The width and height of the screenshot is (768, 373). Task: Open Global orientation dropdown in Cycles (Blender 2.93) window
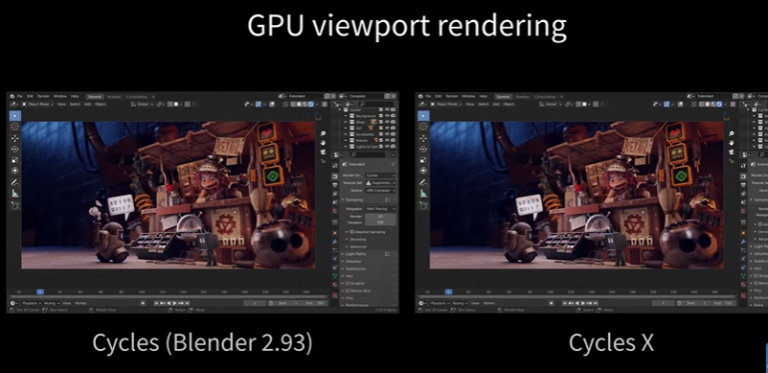[x=142, y=104]
